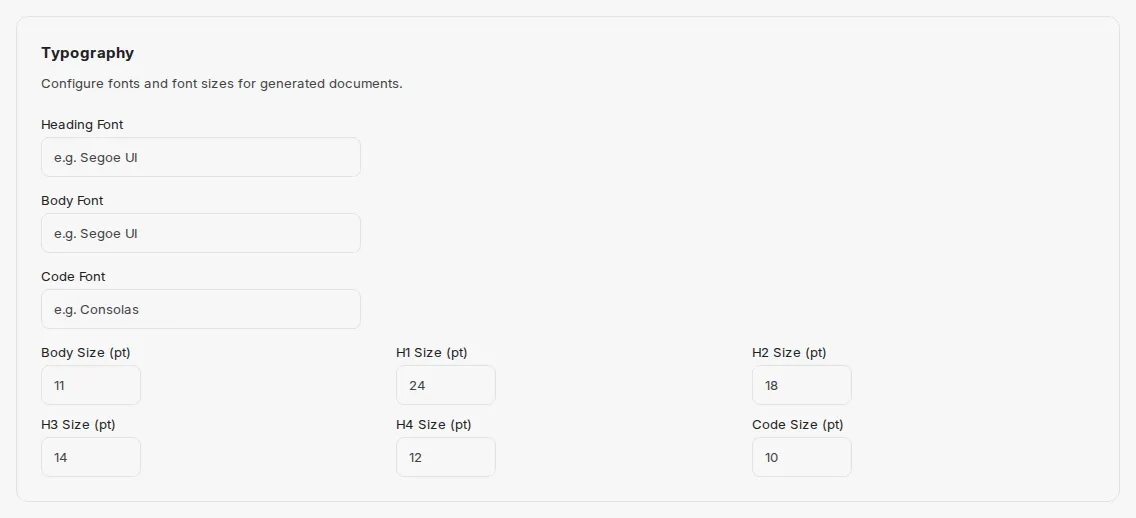Click the Body Size (pt) label

pos(85,353)
